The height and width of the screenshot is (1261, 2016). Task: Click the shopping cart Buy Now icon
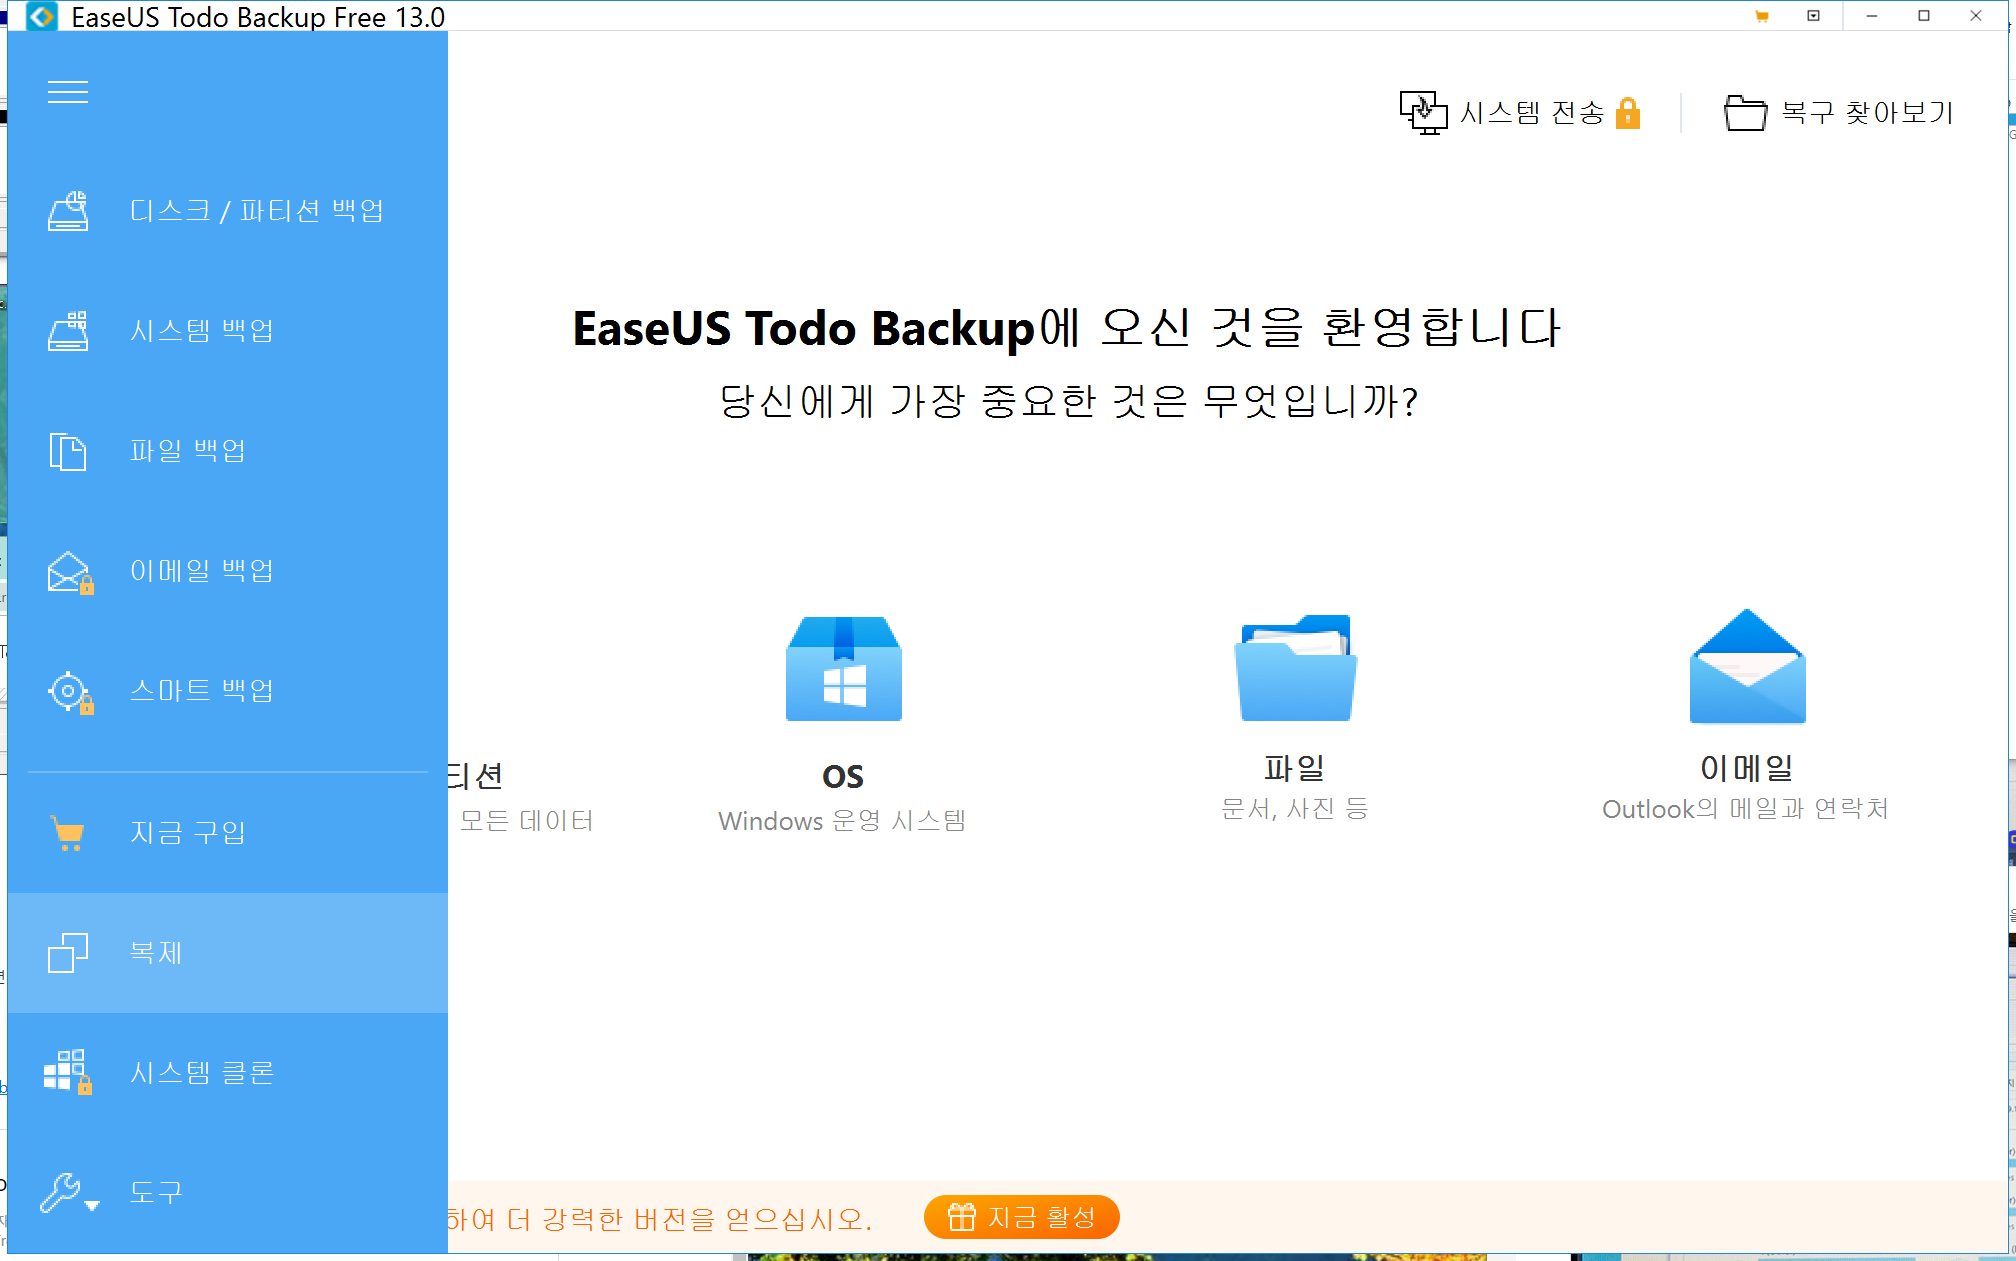point(68,833)
